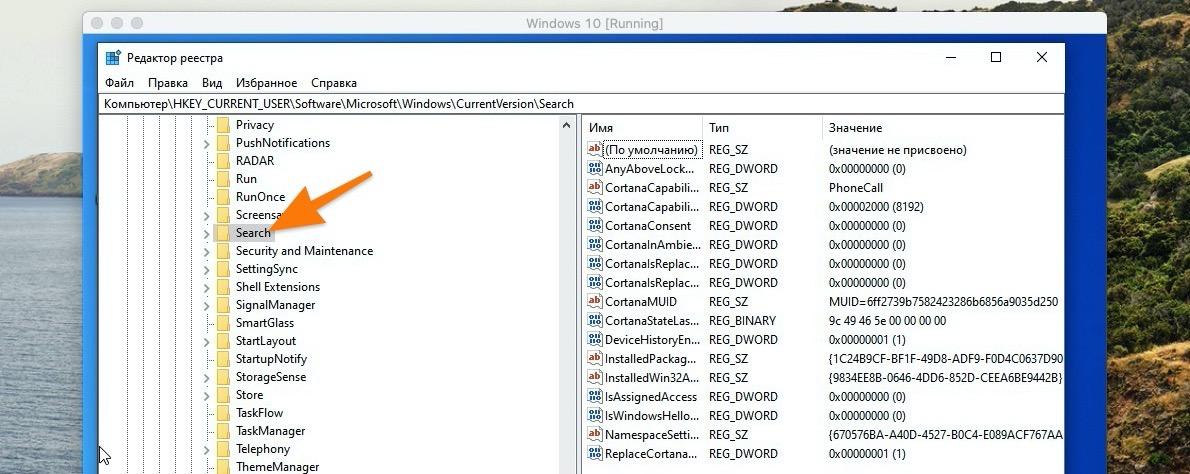Select the SignalManager key label
This screenshot has height=474, width=1190.
pos(275,305)
